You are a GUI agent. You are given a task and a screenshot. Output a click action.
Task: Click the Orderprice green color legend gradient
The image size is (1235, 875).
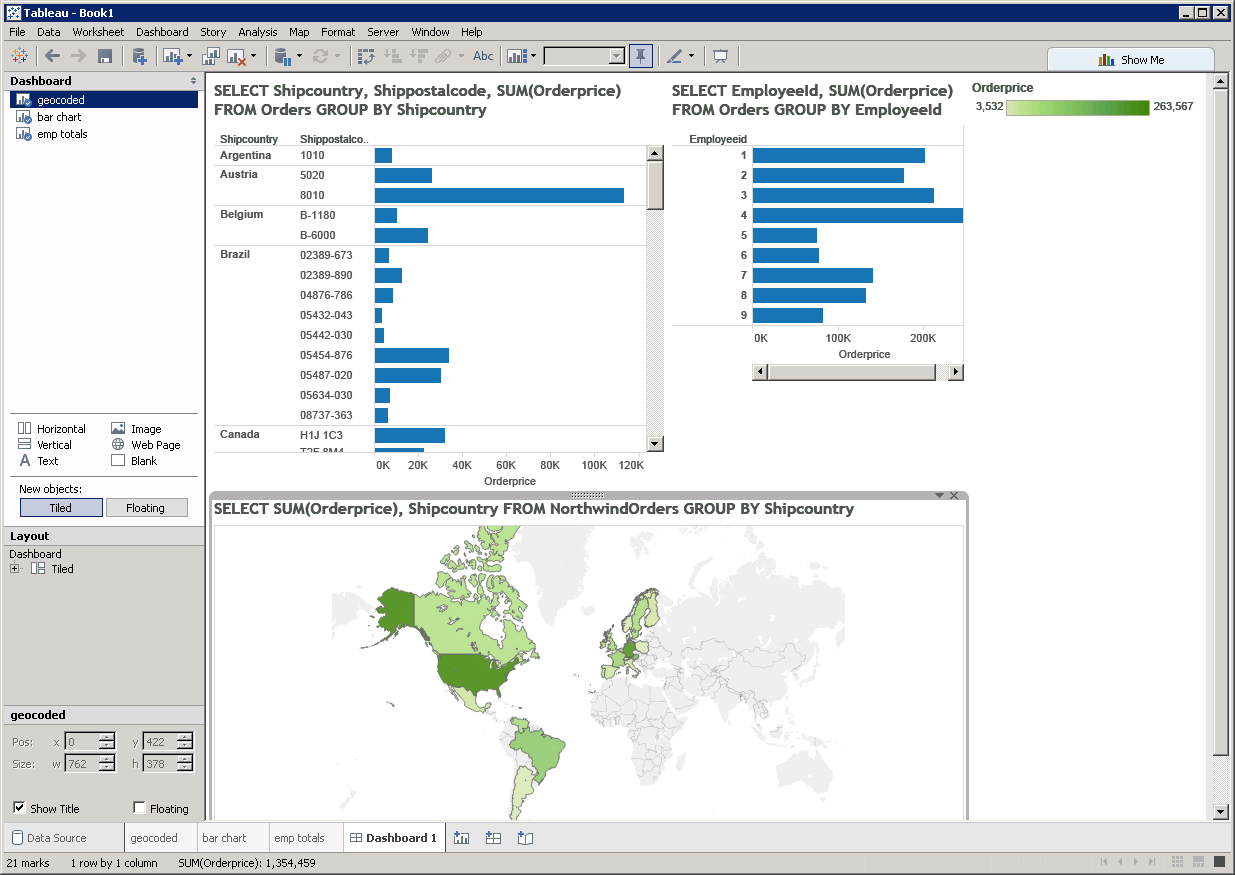1078,107
